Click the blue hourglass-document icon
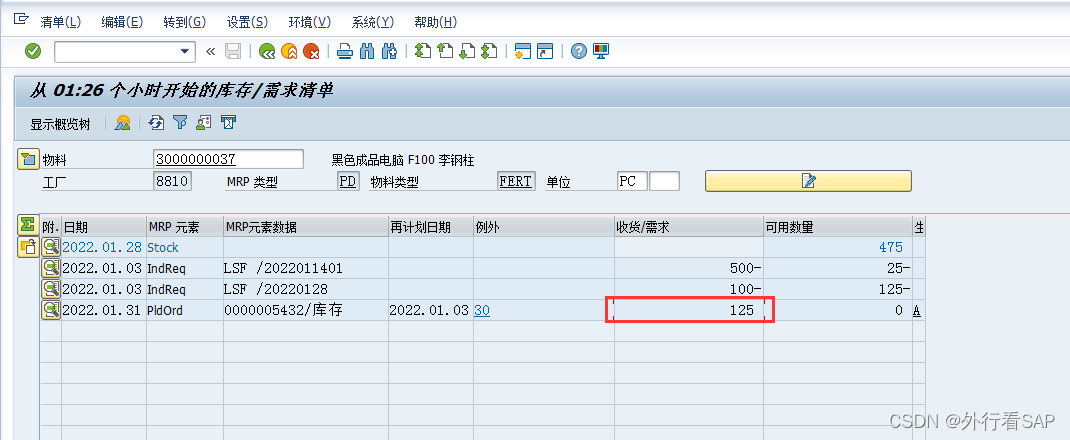This screenshot has width=1070, height=440. coord(229,123)
